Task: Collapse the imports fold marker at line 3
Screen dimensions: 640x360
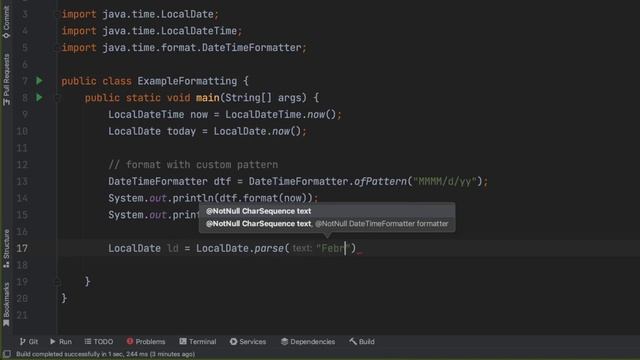Action: pyautogui.click(x=58, y=14)
